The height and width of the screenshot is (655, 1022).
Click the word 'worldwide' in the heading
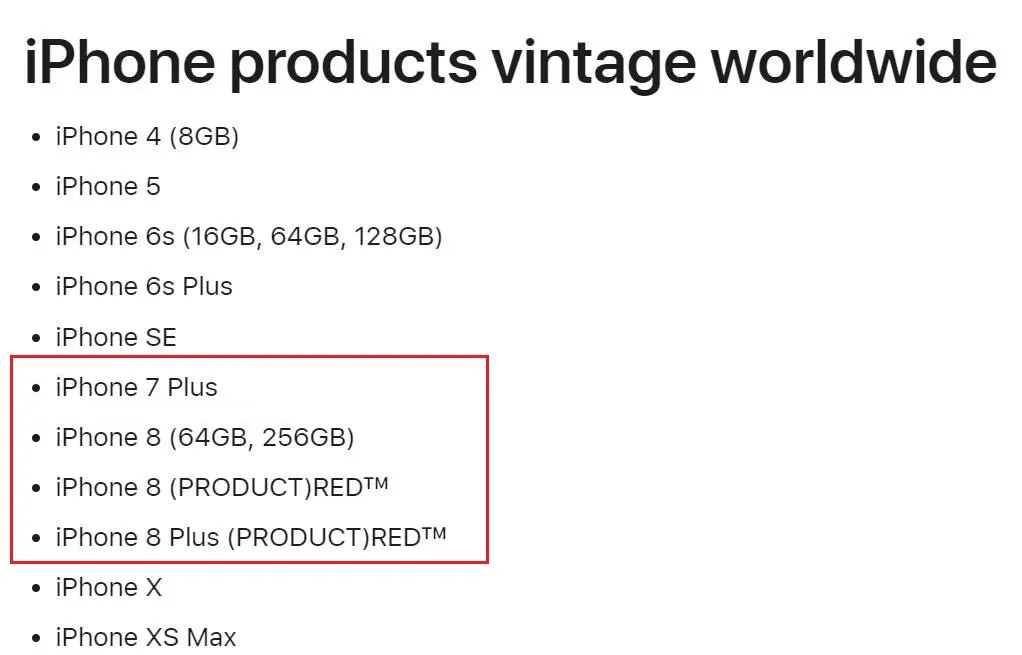coord(854,62)
